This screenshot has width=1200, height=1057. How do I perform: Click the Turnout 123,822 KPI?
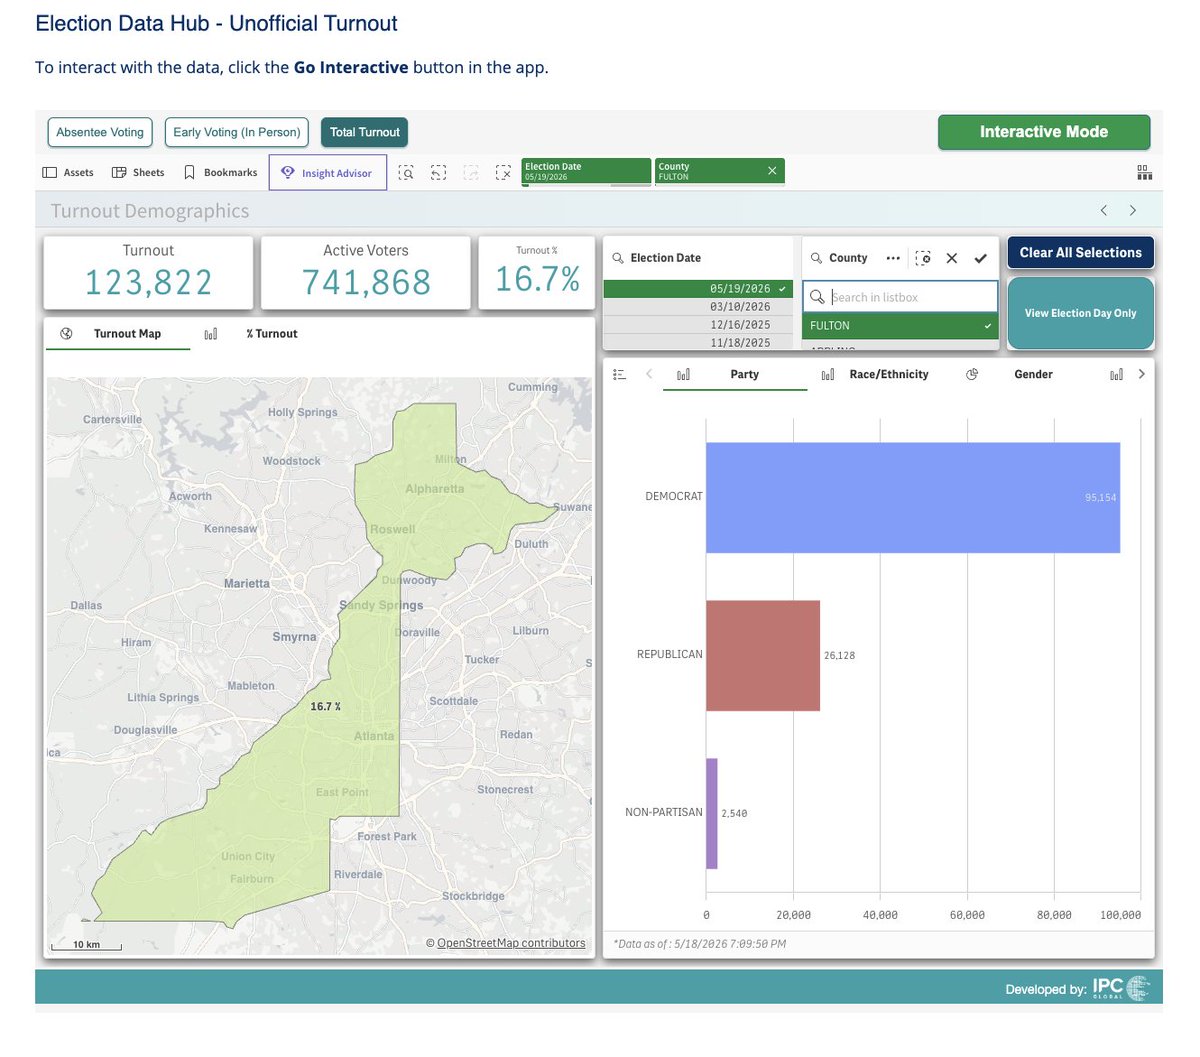point(148,272)
